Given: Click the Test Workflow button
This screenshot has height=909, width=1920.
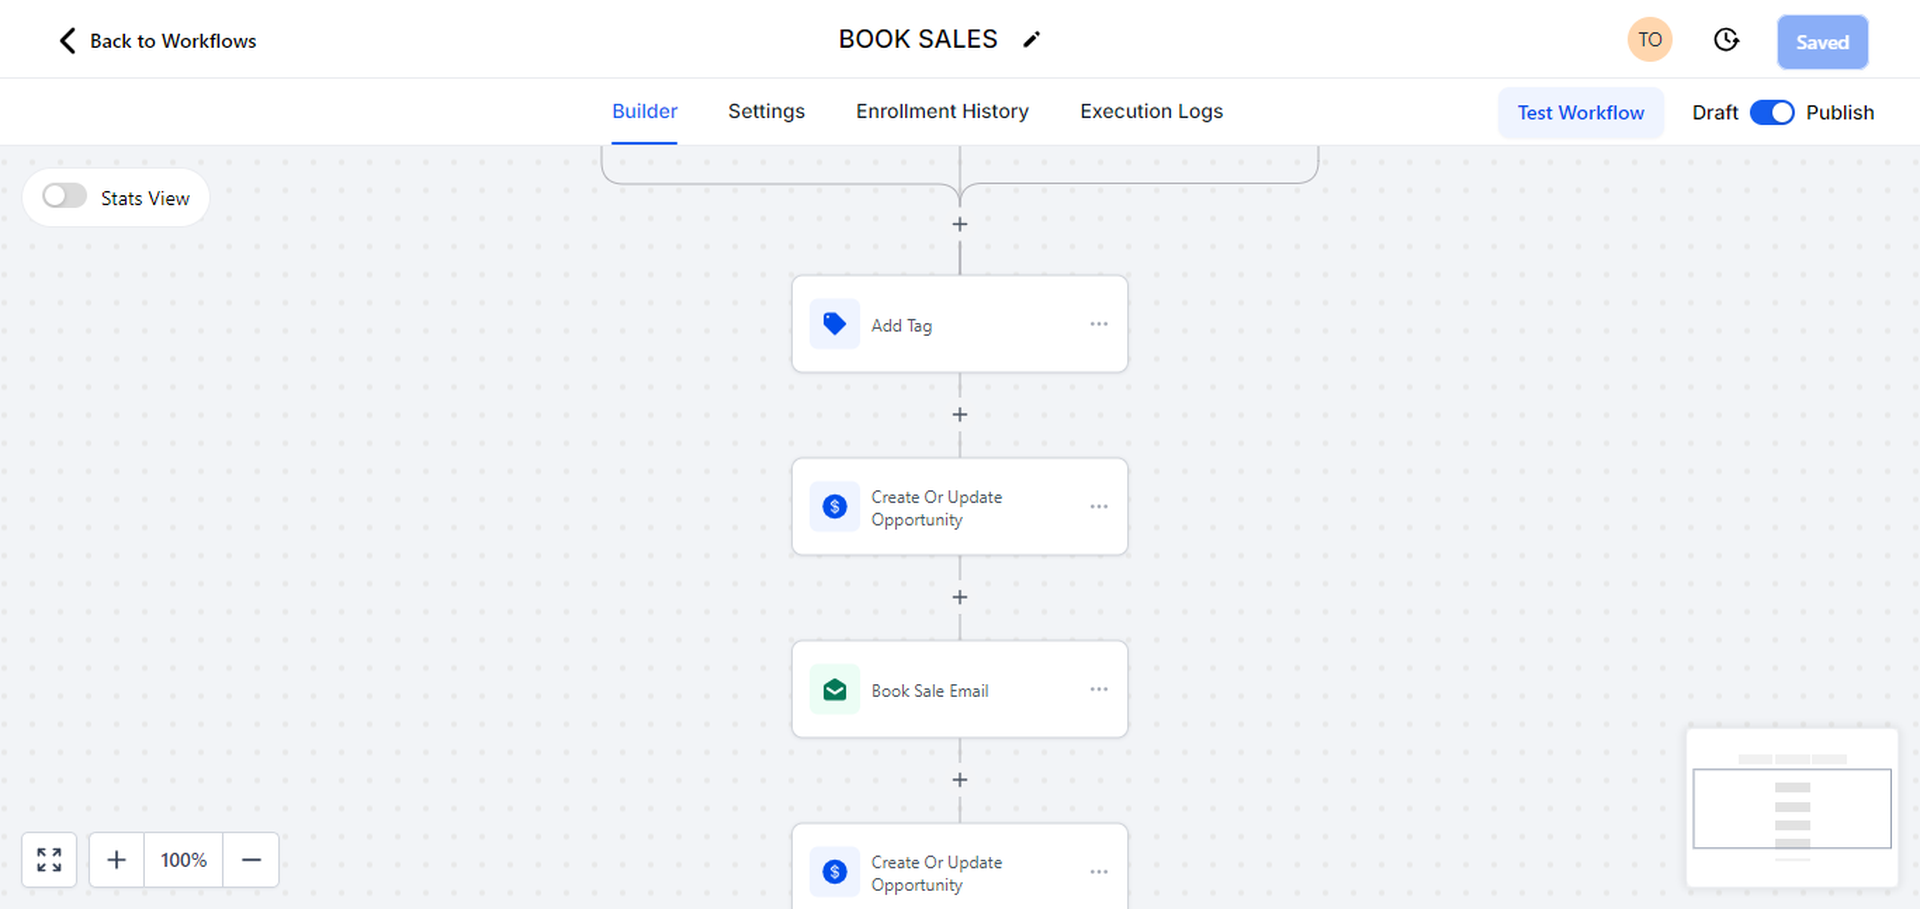Looking at the screenshot, I should coord(1581,113).
